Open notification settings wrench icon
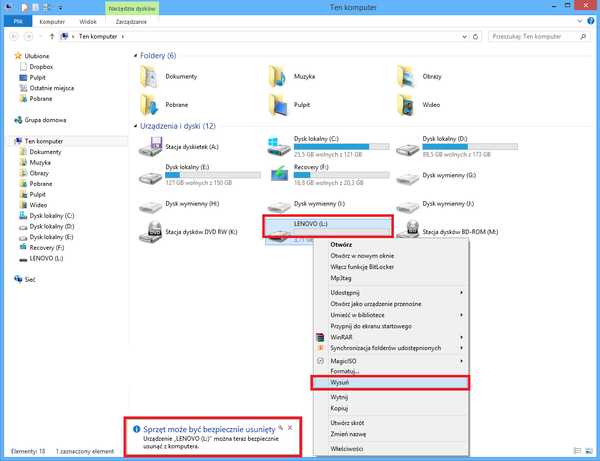Viewport: 600px width, 461px height. pos(280,428)
